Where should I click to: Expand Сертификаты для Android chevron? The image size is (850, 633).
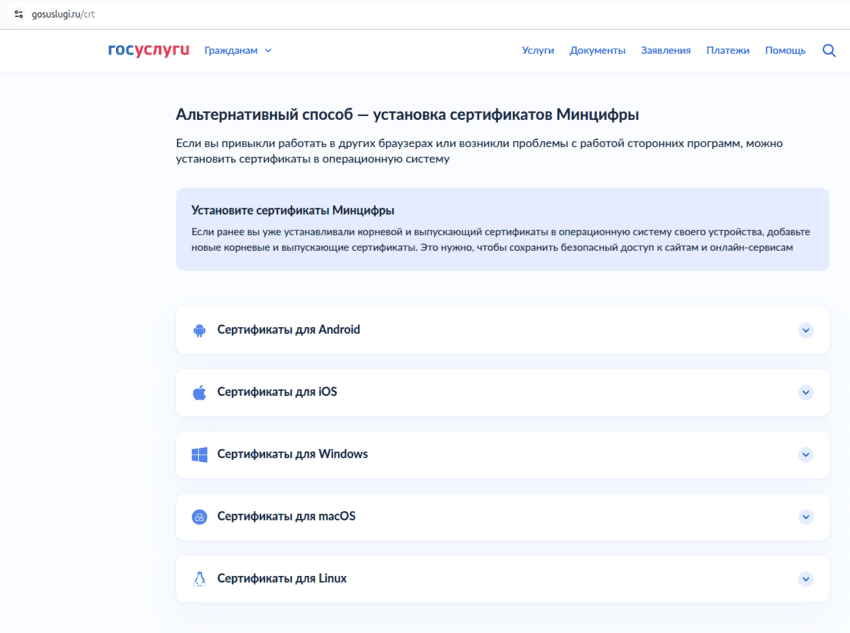[x=806, y=330]
